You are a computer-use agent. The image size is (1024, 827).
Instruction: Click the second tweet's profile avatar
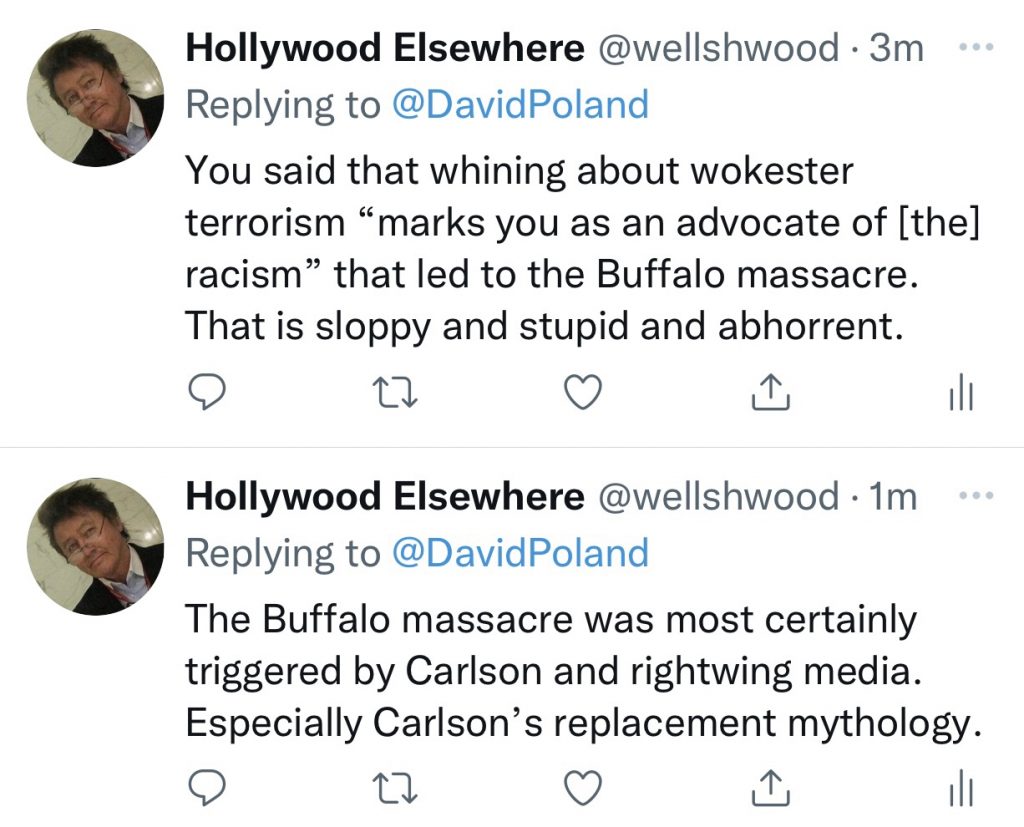(93, 546)
